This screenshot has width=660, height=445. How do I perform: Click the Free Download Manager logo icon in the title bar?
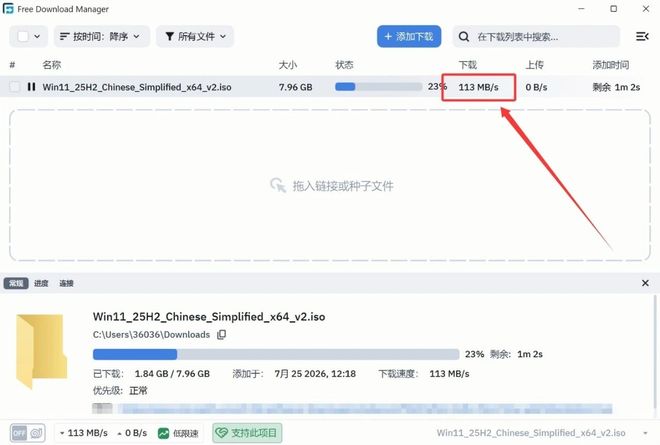coord(8,9)
